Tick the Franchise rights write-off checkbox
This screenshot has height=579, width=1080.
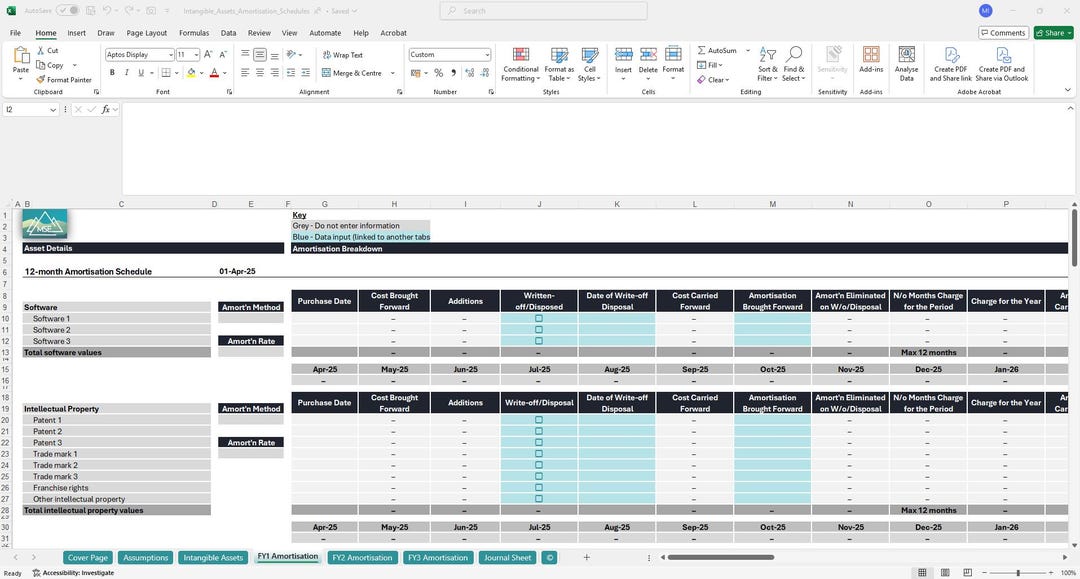(539, 487)
